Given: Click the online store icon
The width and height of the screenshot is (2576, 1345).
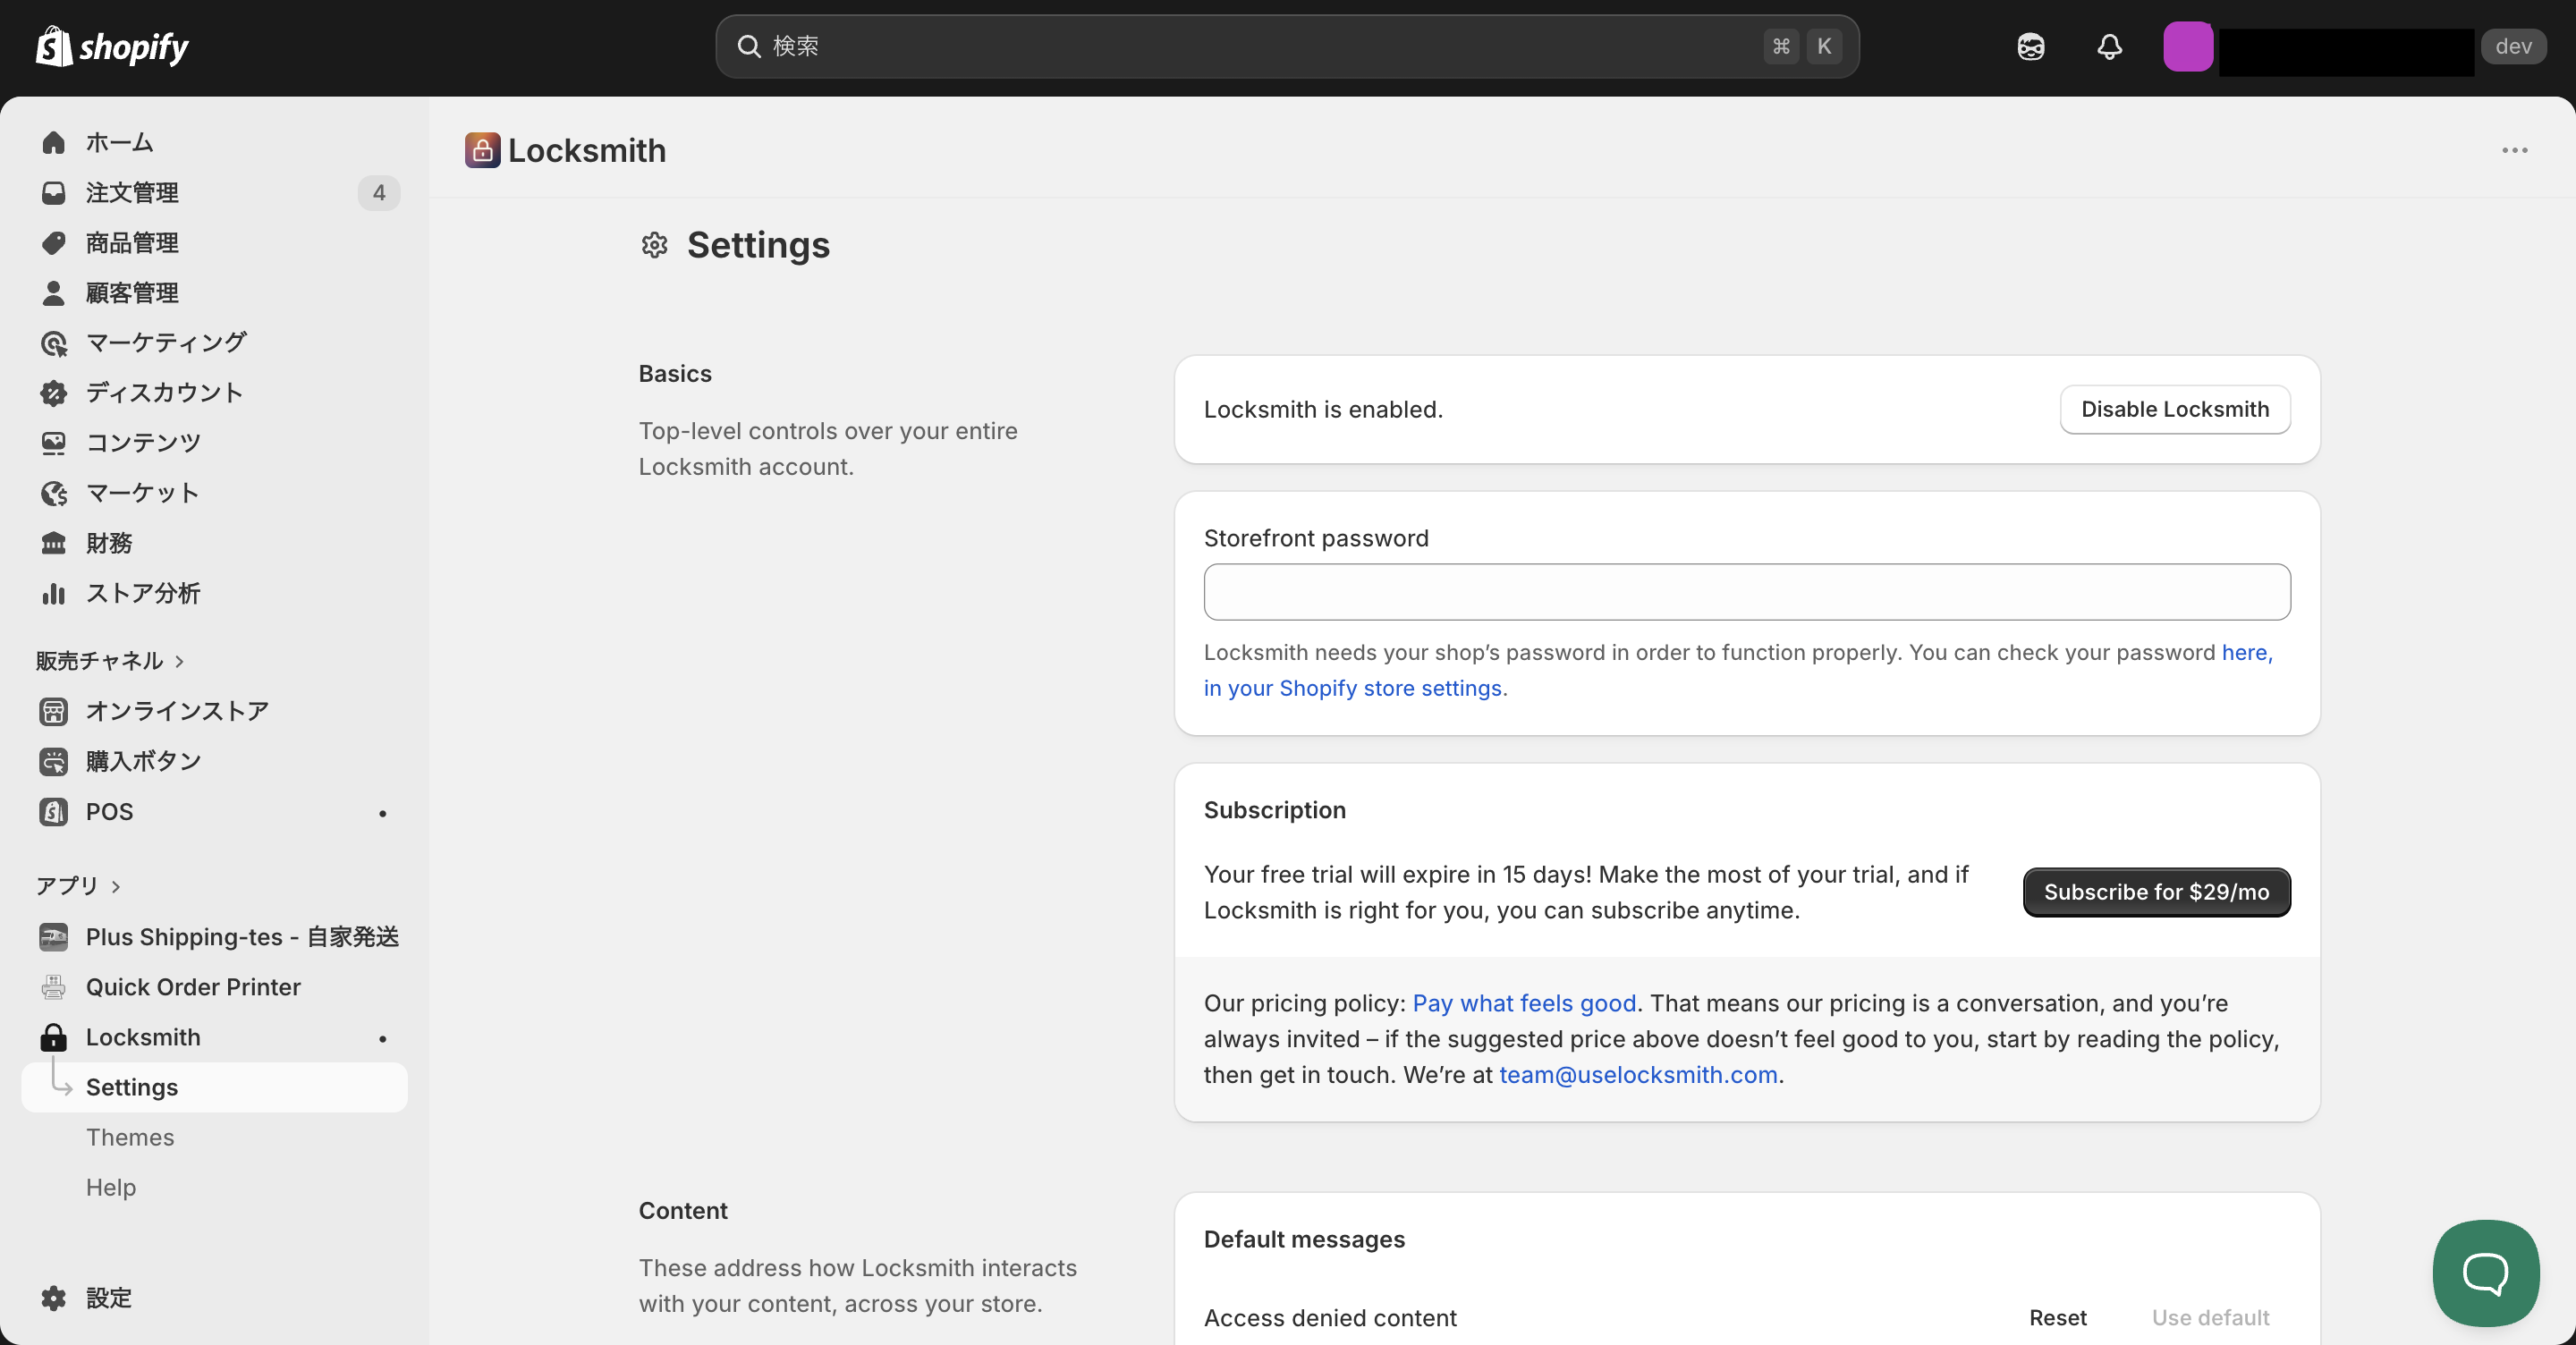Looking at the screenshot, I should tap(54, 711).
